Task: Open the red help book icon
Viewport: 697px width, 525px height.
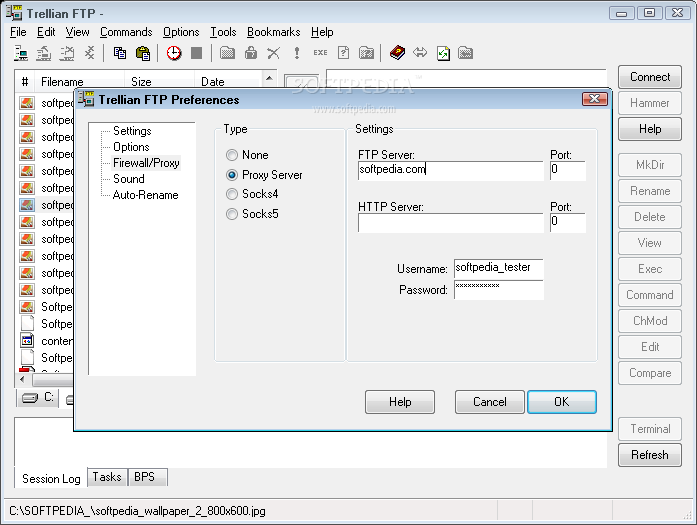Action: click(x=397, y=53)
